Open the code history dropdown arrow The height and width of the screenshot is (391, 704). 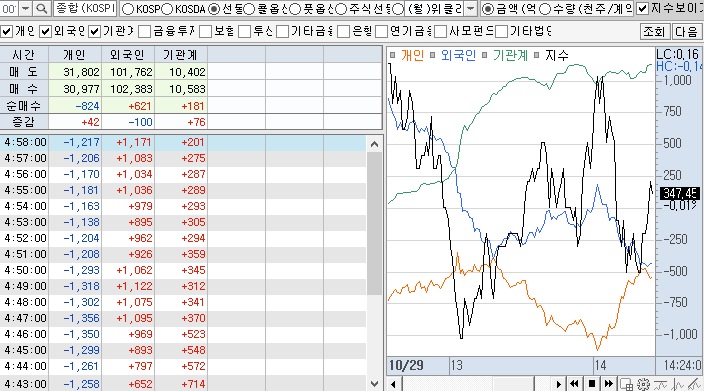tap(26, 9)
